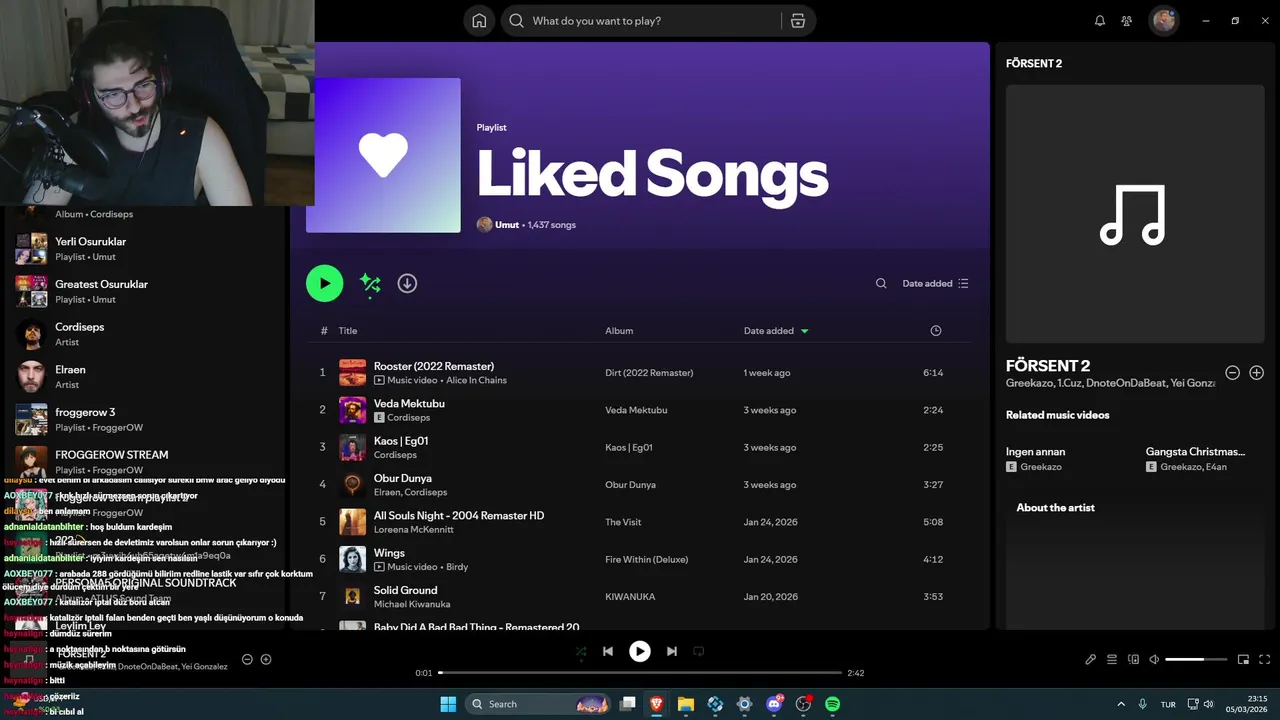
Task: Click FÖRSENT 2 album art placeholder
Action: (1135, 214)
